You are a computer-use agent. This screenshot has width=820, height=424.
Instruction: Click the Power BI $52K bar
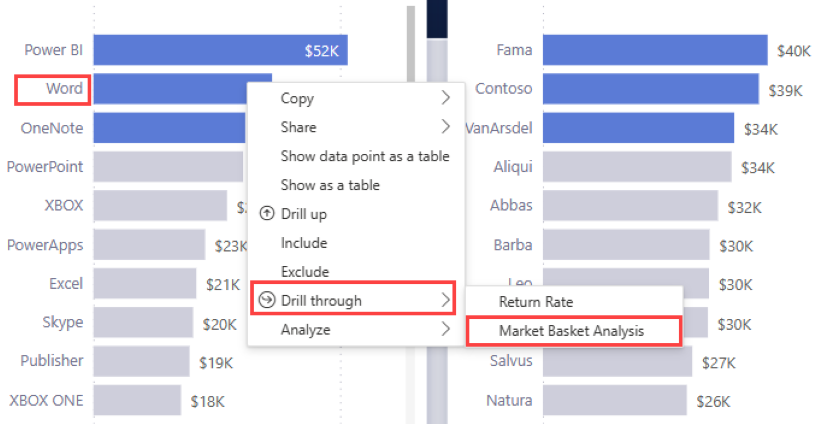tap(220, 50)
